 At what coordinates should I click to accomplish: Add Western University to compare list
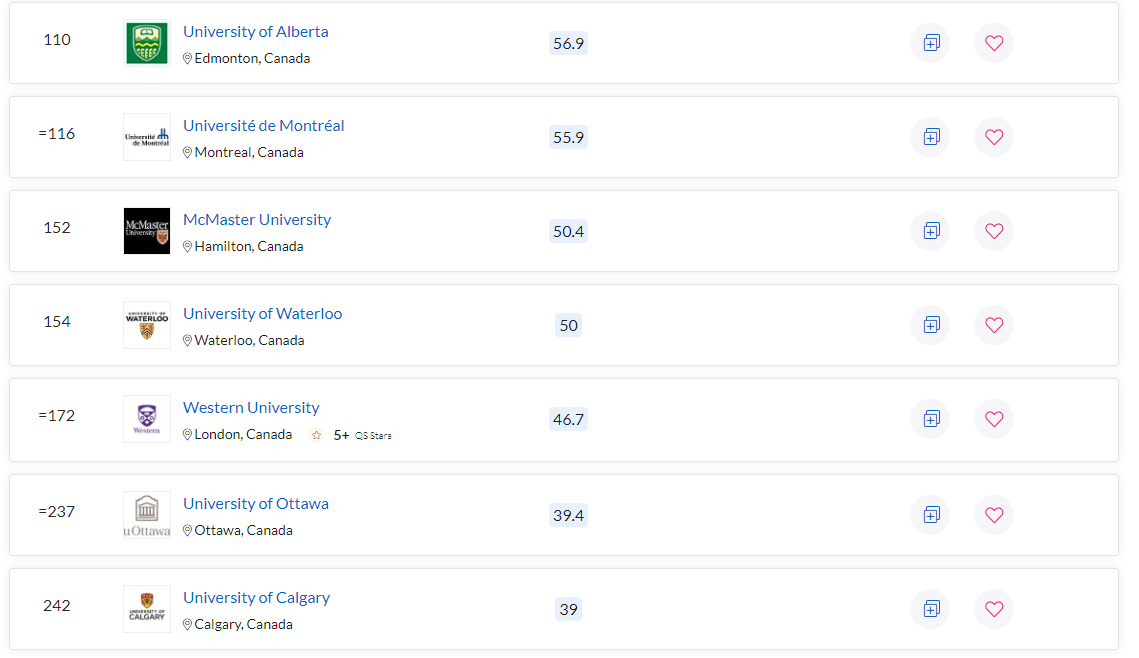[931, 419]
